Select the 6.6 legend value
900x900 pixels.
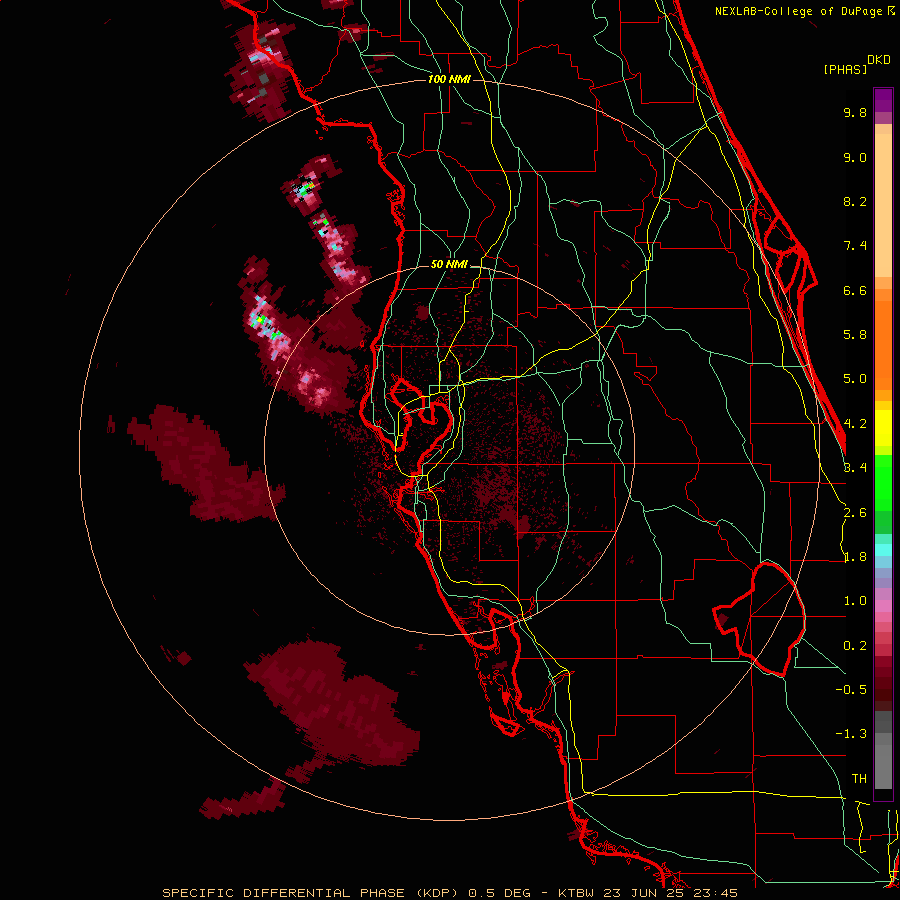855,290
